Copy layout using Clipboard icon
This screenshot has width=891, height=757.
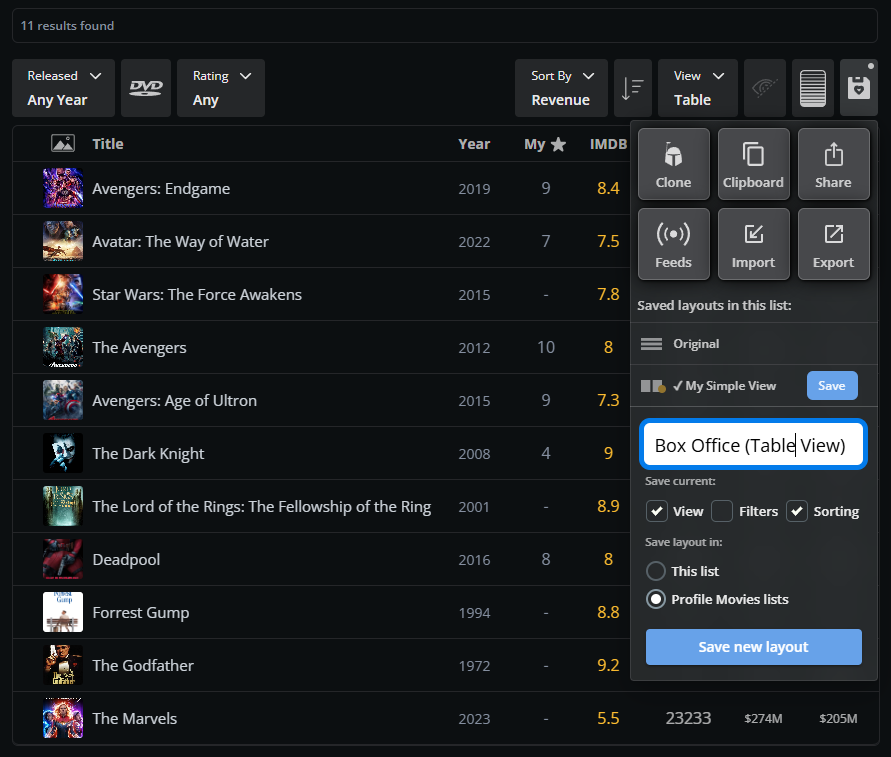coord(753,164)
